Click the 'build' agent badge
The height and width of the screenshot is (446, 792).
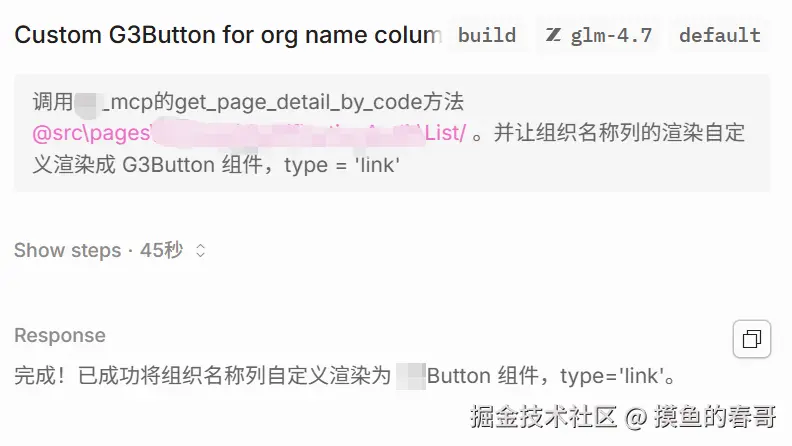(x=487, y=35)
